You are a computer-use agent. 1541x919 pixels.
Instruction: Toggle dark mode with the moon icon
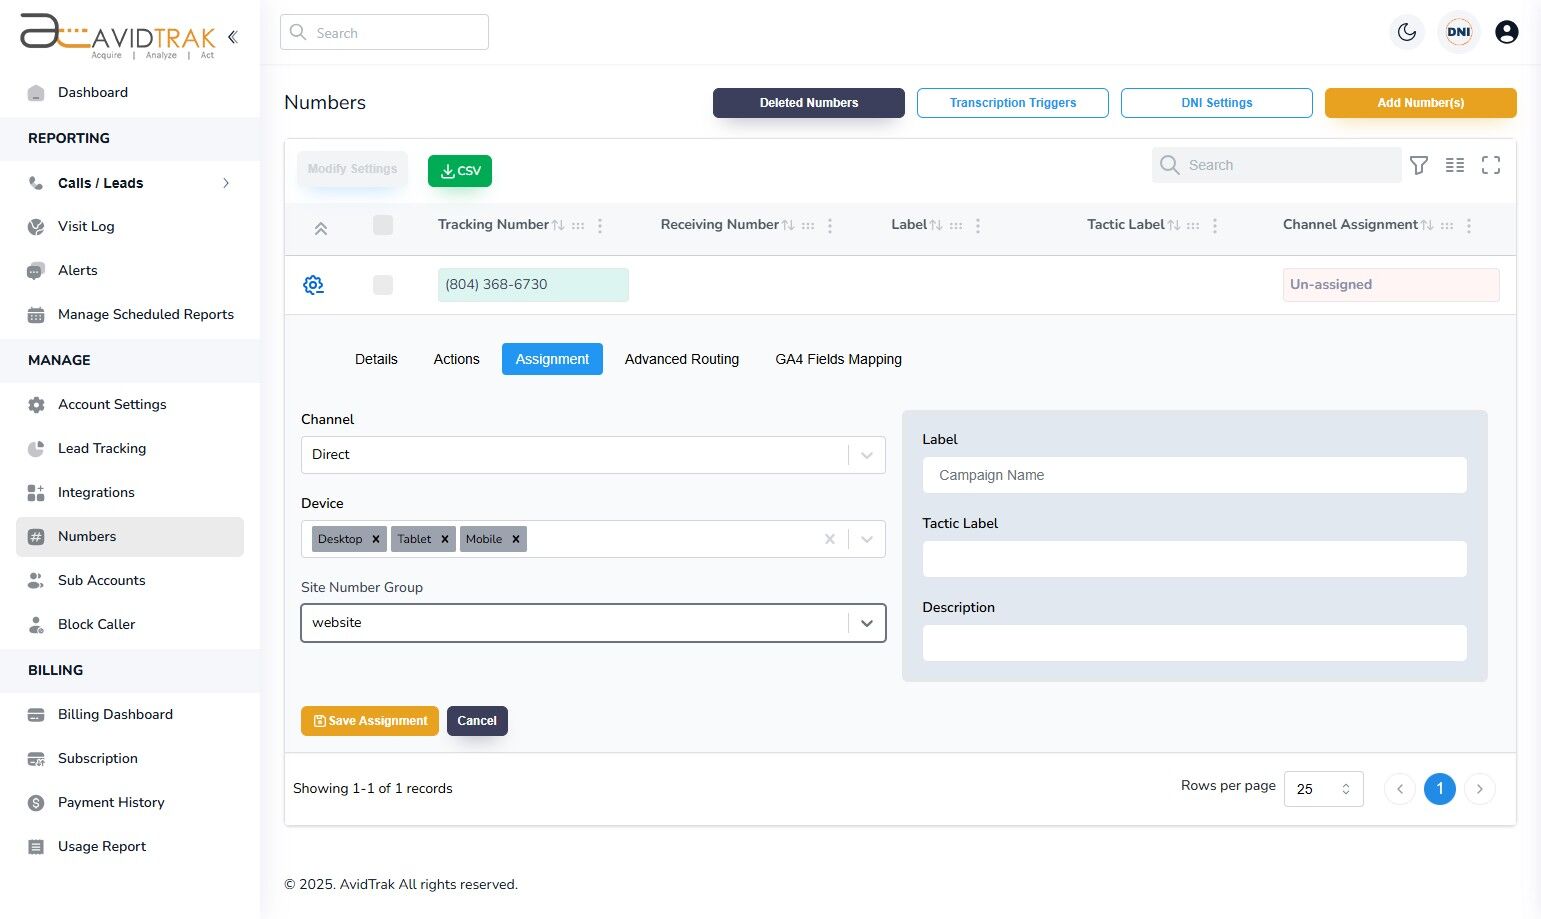tap(1407, 31)
